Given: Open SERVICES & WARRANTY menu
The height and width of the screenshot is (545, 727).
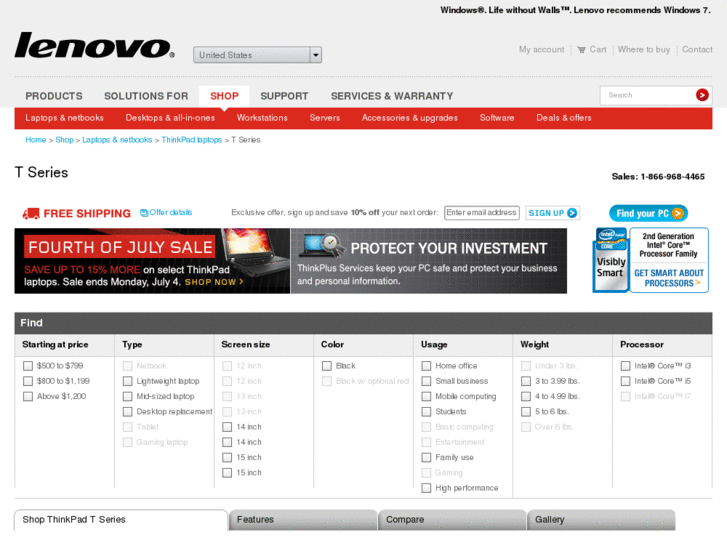Looking at the screenshot, I should pyautogui.click(x=392, y=96).
